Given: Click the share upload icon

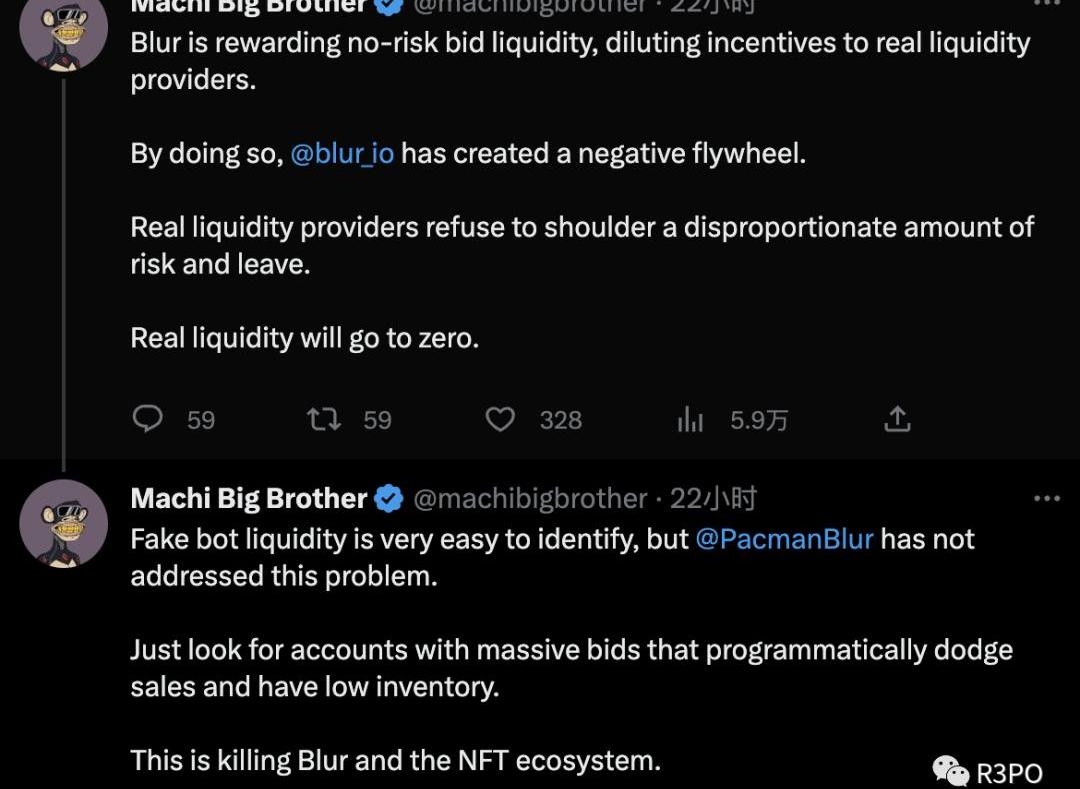Looking at the screenshot, I should pyautogui.click(x=897, y=419).
